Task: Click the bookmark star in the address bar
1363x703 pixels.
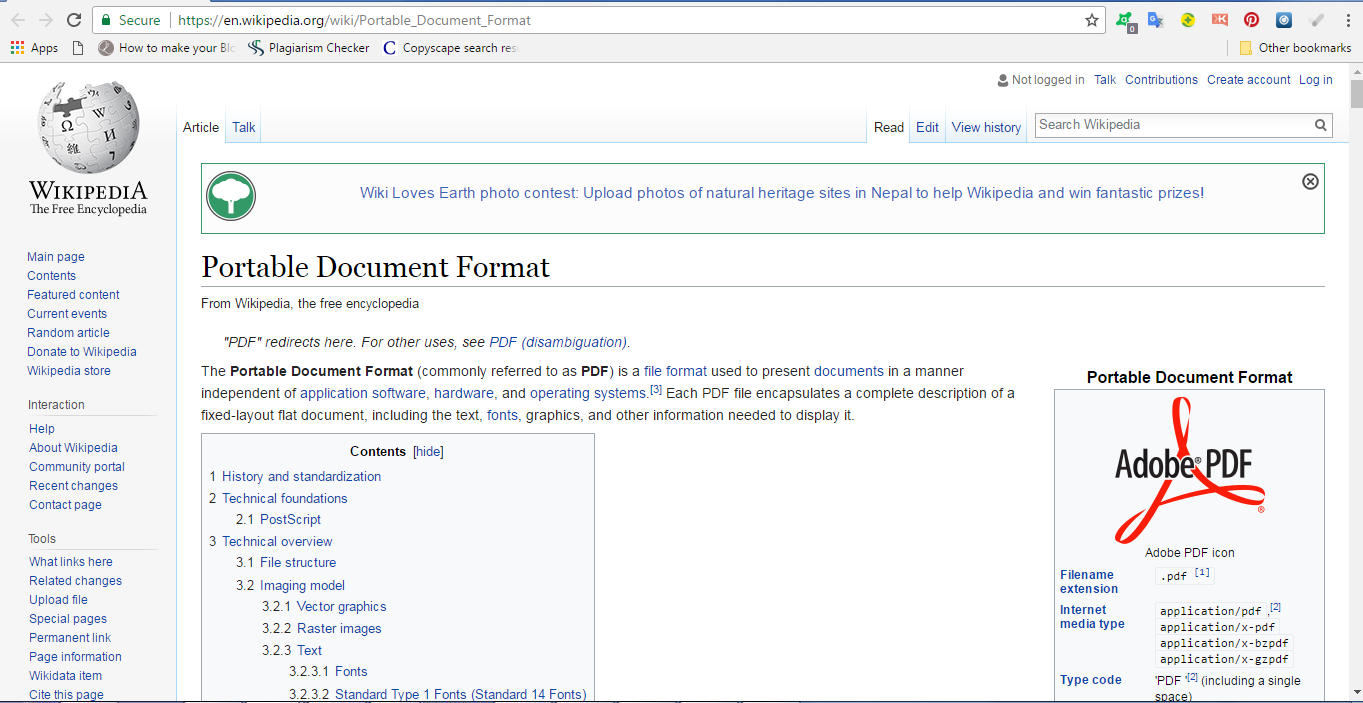Action: pyautogui.click(x=1090, y=19)
